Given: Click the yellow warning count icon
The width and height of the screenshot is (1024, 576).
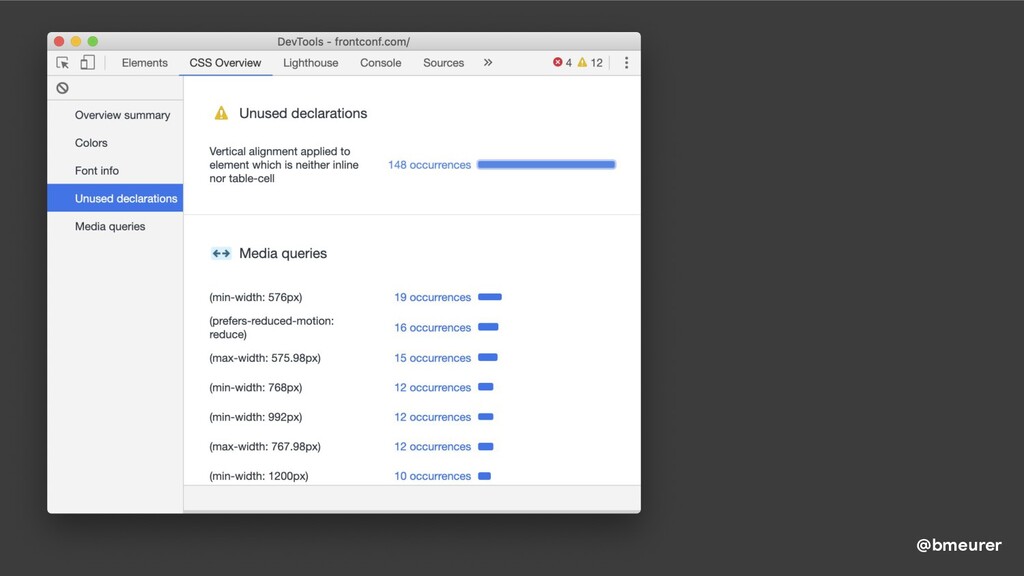Looking at the screenshot, I should click(582, 62).
